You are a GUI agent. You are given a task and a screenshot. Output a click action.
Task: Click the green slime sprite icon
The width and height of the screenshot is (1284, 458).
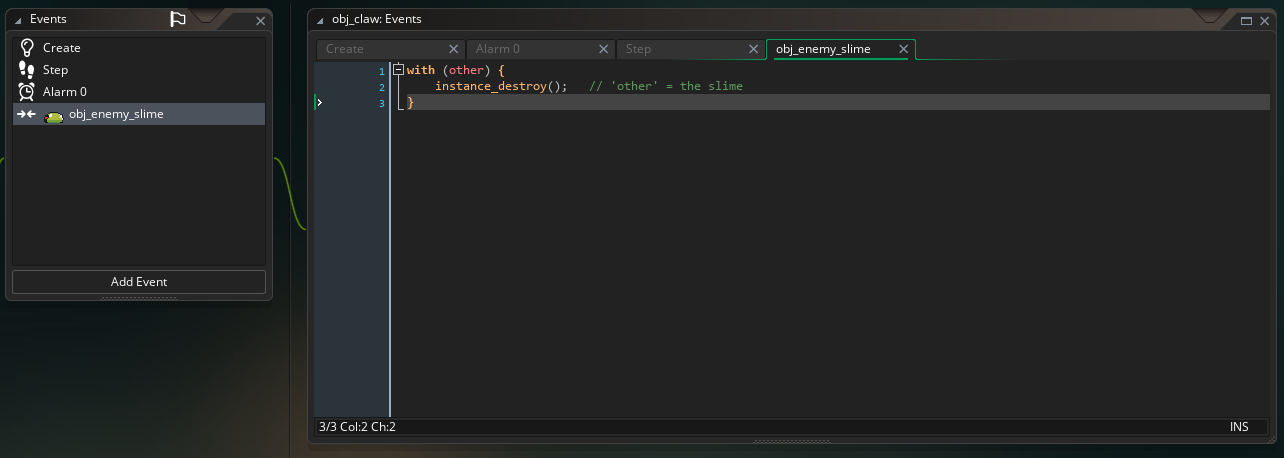coord(54,117)
